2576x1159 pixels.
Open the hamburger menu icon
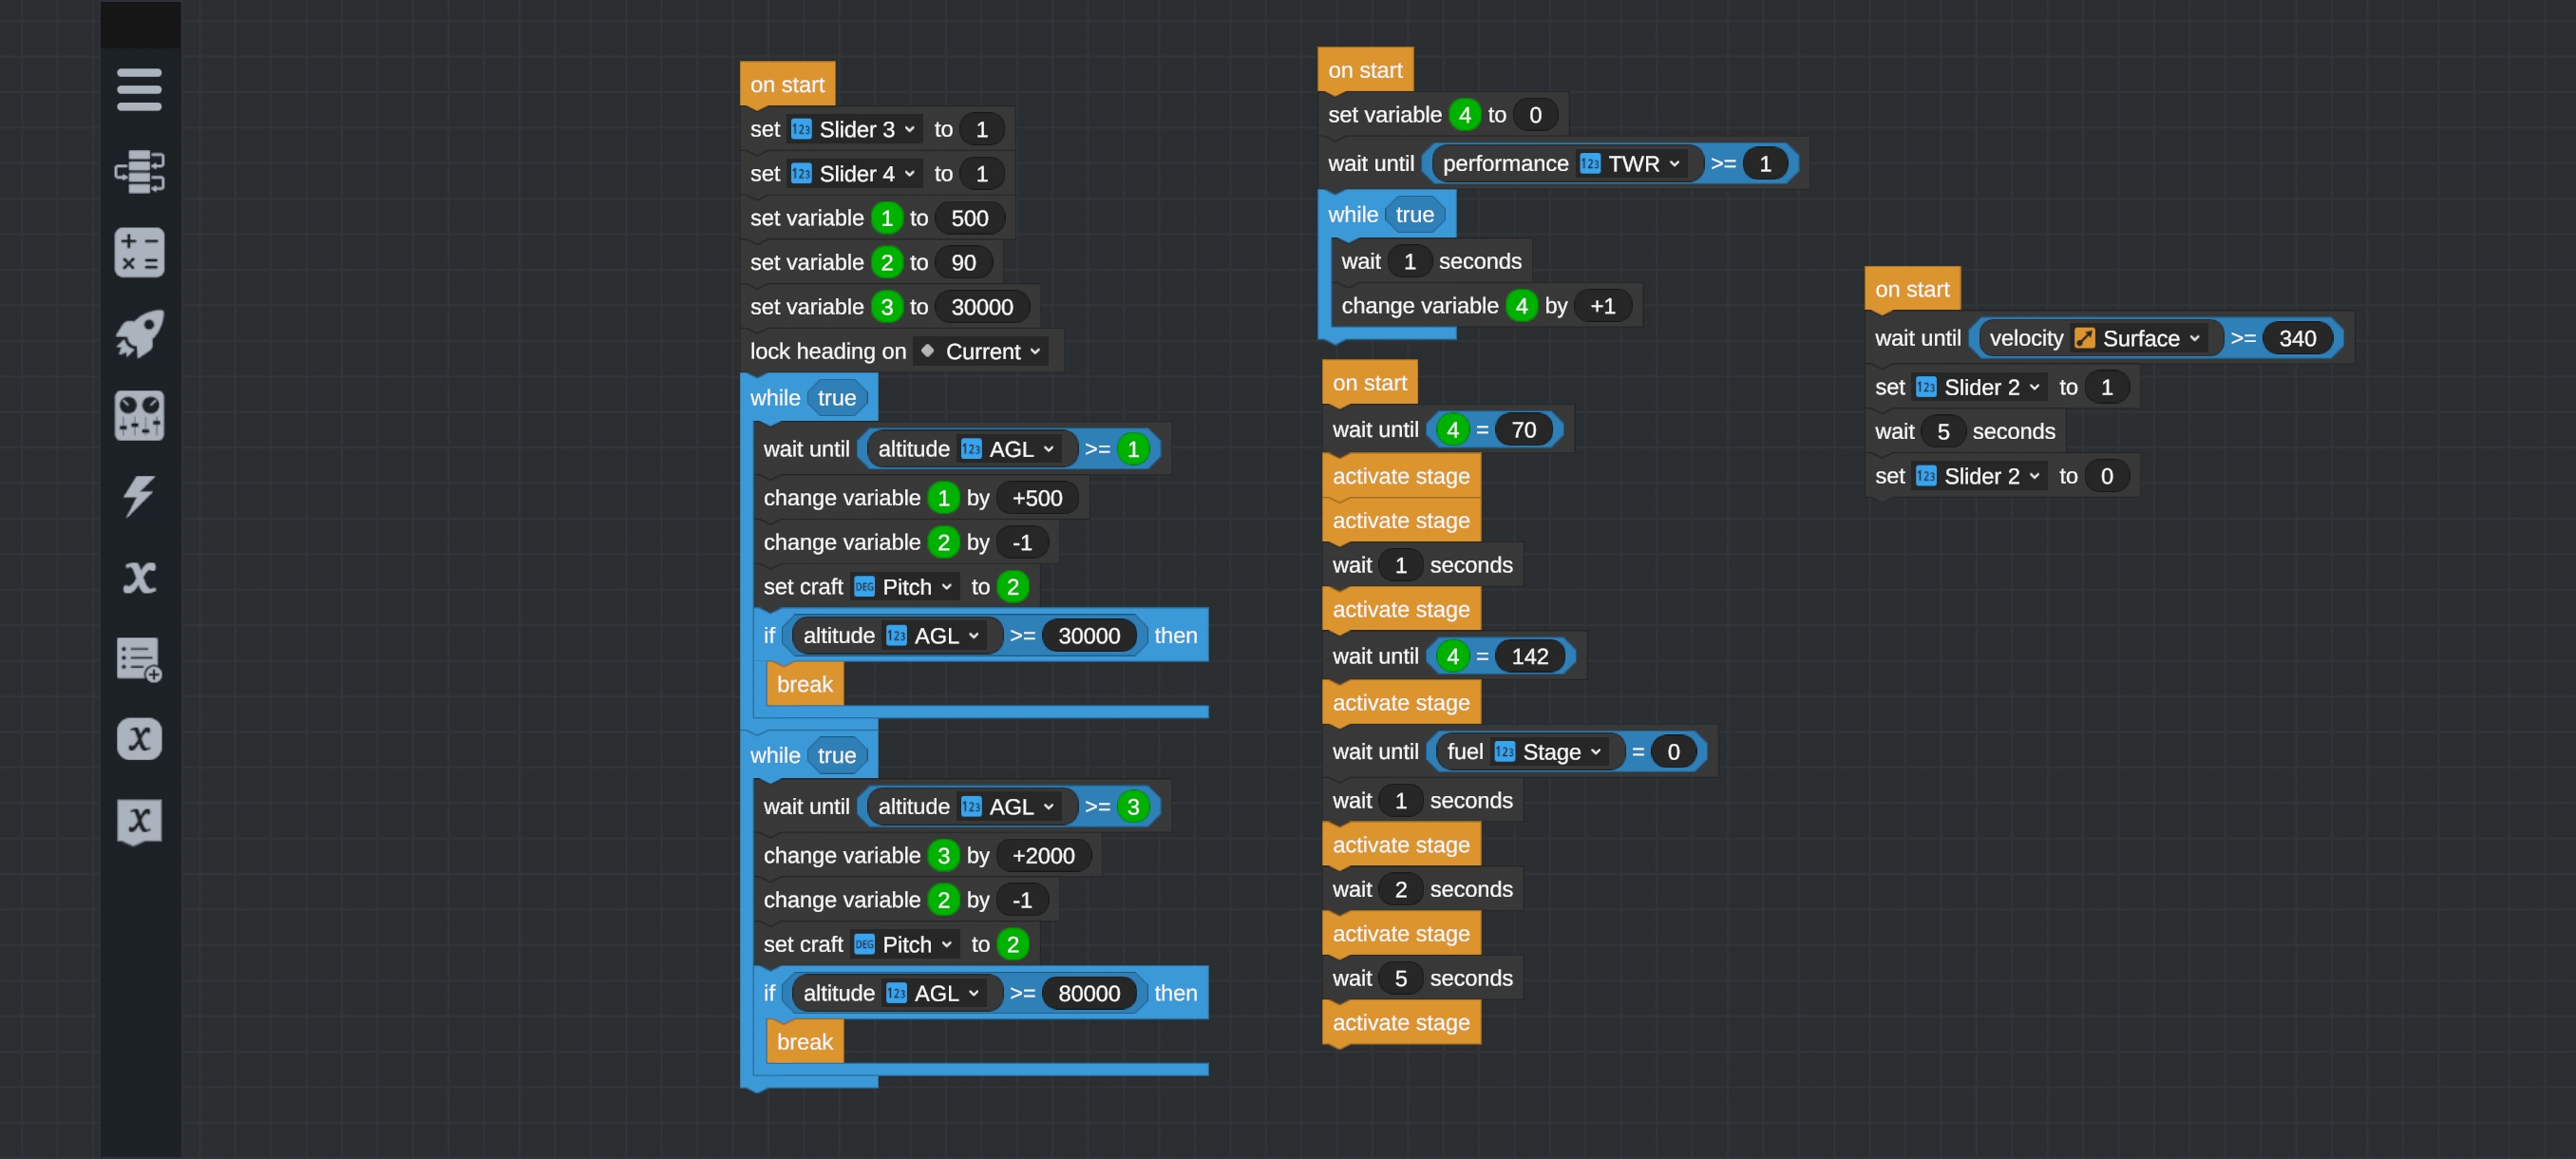(139, 89)
